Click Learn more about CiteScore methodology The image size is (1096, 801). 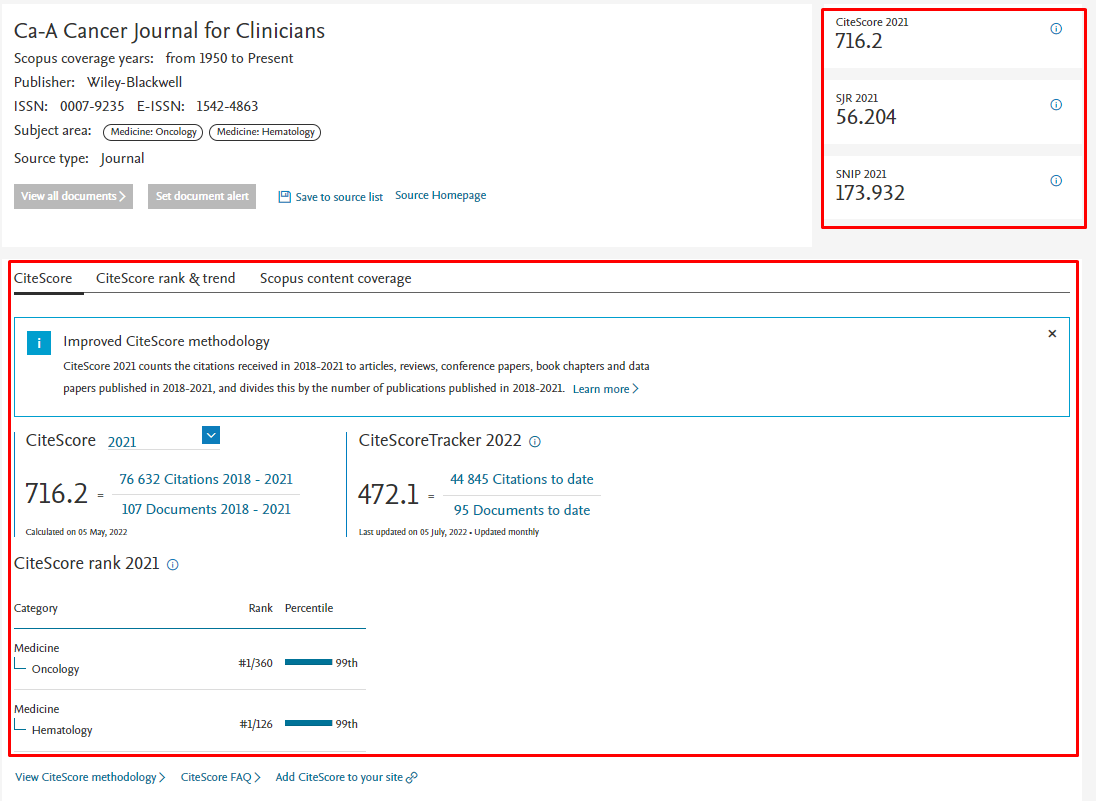coord(602,388)
